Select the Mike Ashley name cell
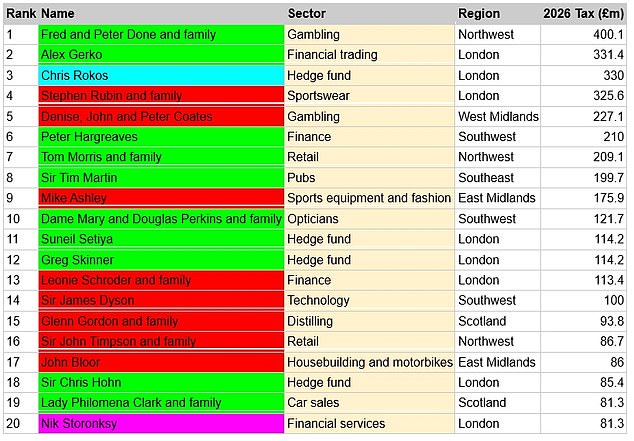The width and height of the screenshot is (634, 441). pyautogui.click(x=160, y=198)
